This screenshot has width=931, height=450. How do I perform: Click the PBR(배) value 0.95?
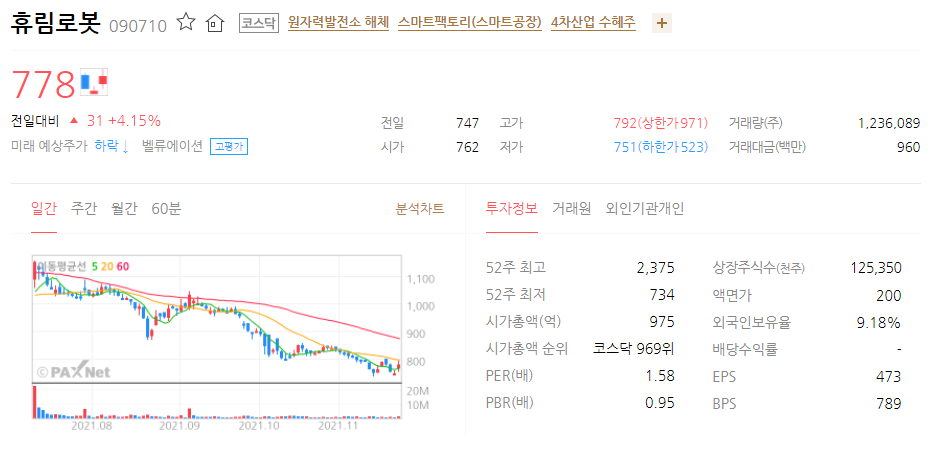[x=660, y=403]
